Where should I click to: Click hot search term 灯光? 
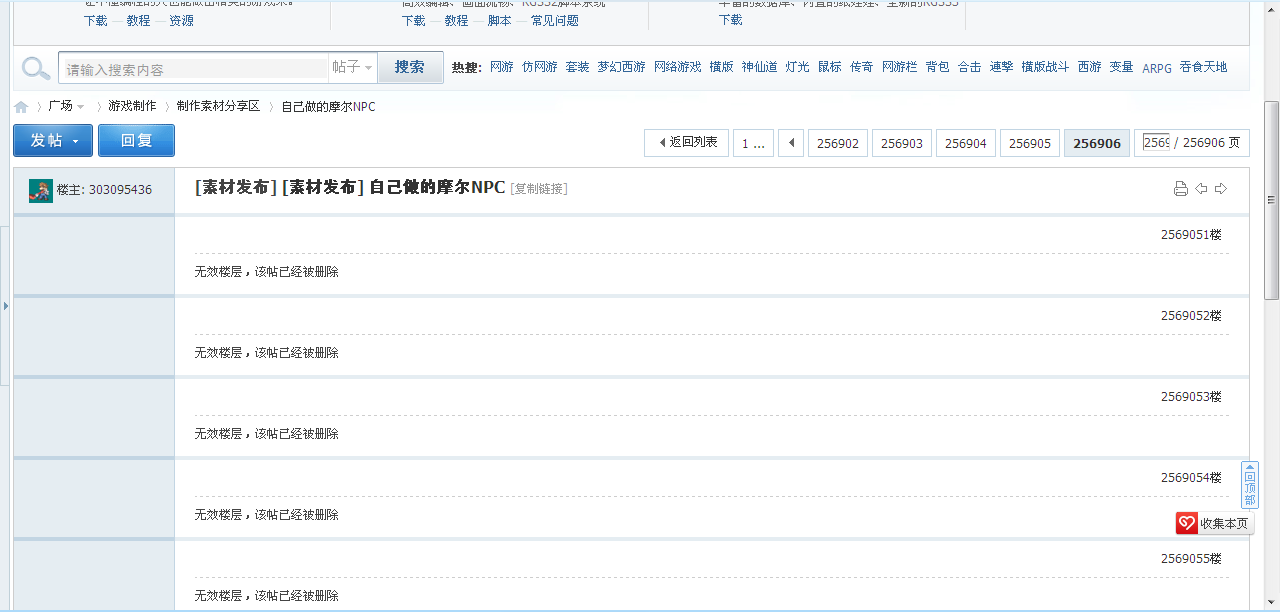coord(798,67)
